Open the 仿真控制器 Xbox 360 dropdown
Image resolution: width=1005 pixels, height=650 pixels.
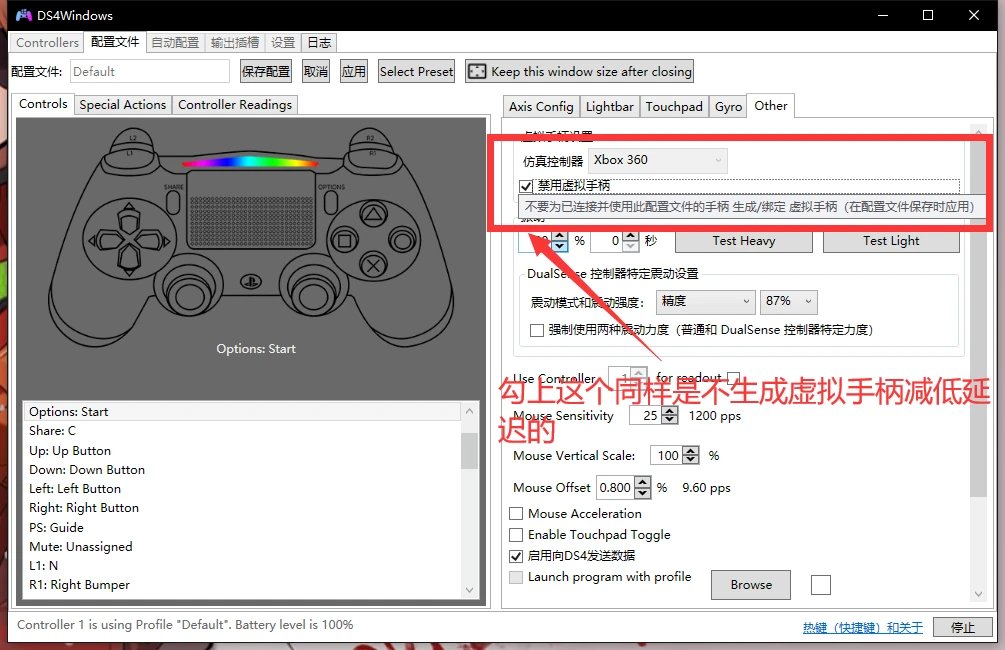pos(658,160)
